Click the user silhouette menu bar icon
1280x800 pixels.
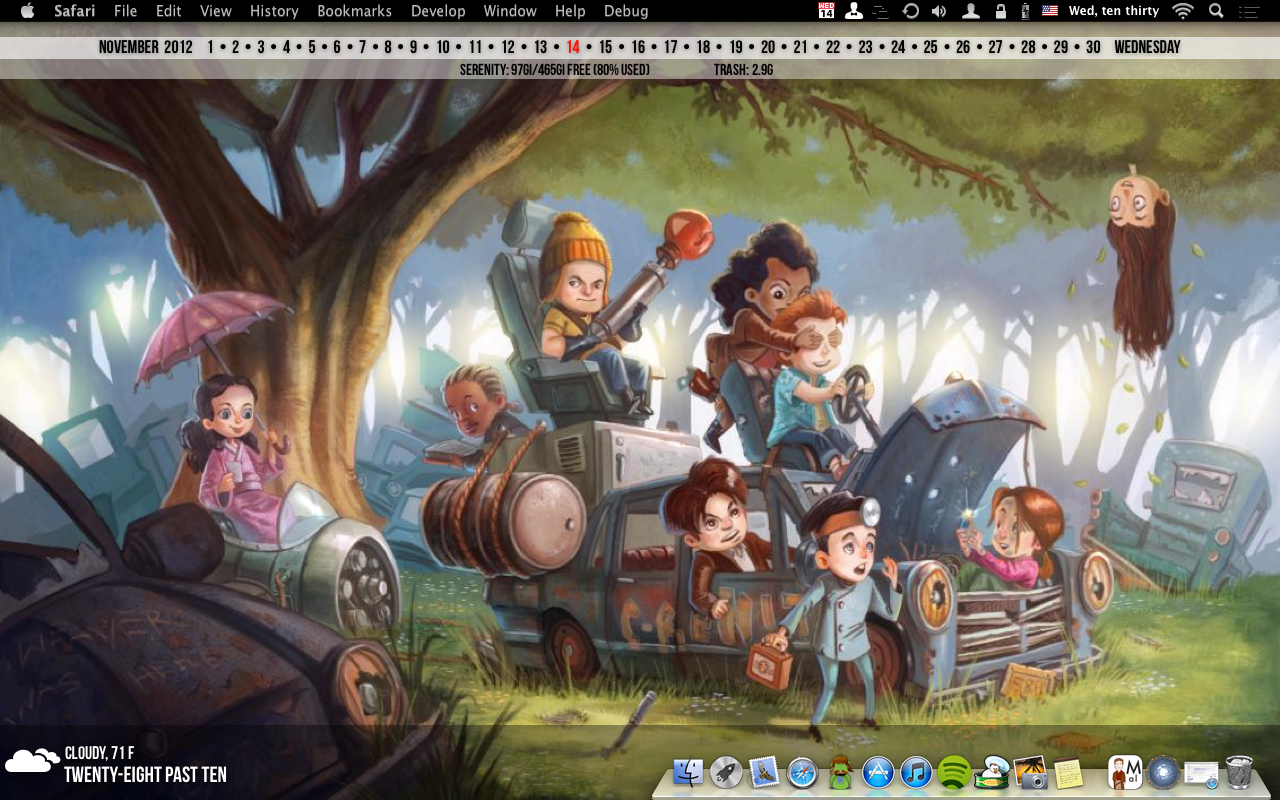(x=970, y=11)
